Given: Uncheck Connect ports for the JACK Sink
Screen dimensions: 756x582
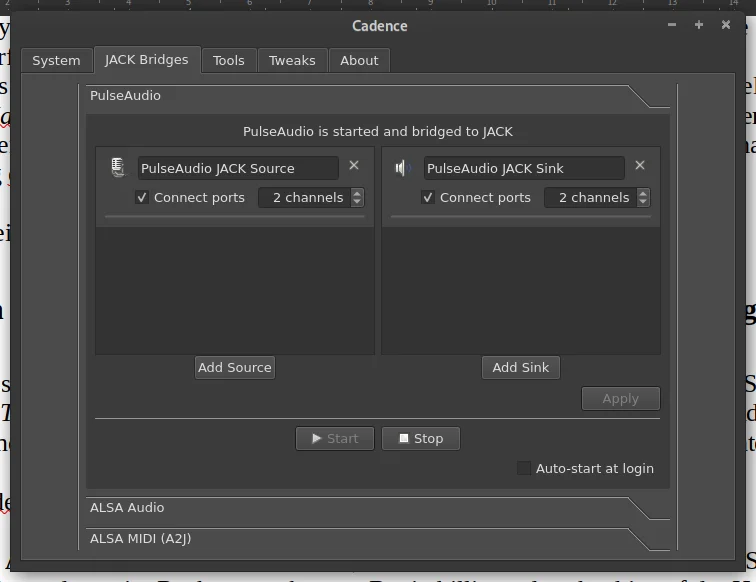Looking at the screenshot, I should (428, 197).
